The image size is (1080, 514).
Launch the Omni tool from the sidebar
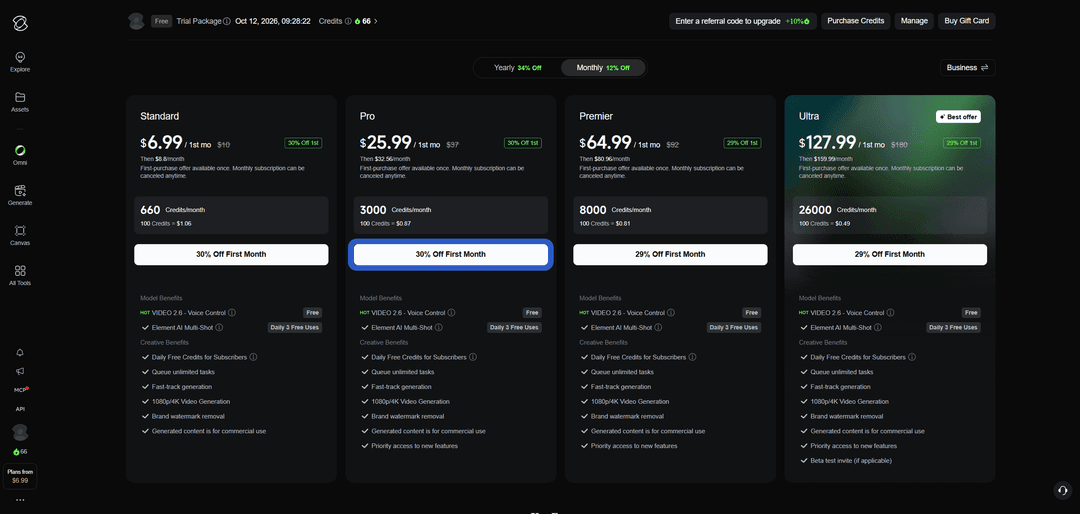pyautogui.click(x=20, y=155)
